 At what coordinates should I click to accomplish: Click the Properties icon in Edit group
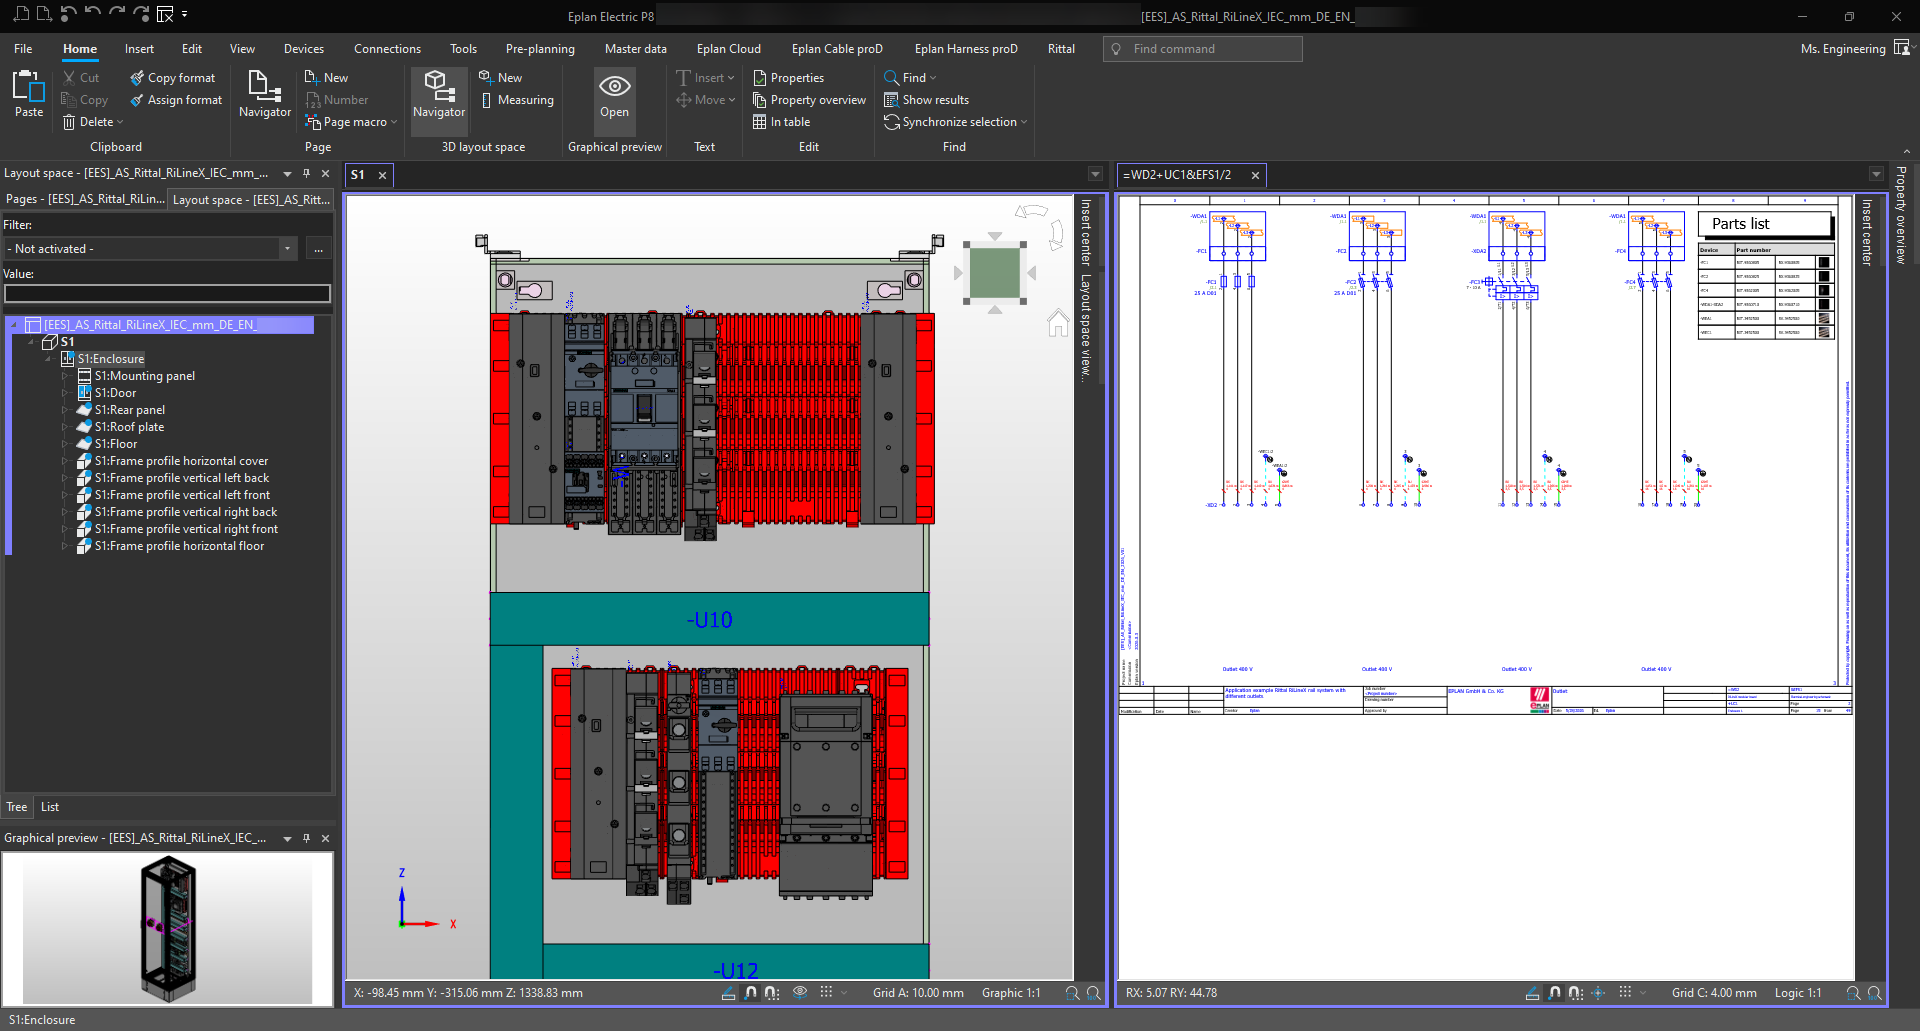point(760,77)
